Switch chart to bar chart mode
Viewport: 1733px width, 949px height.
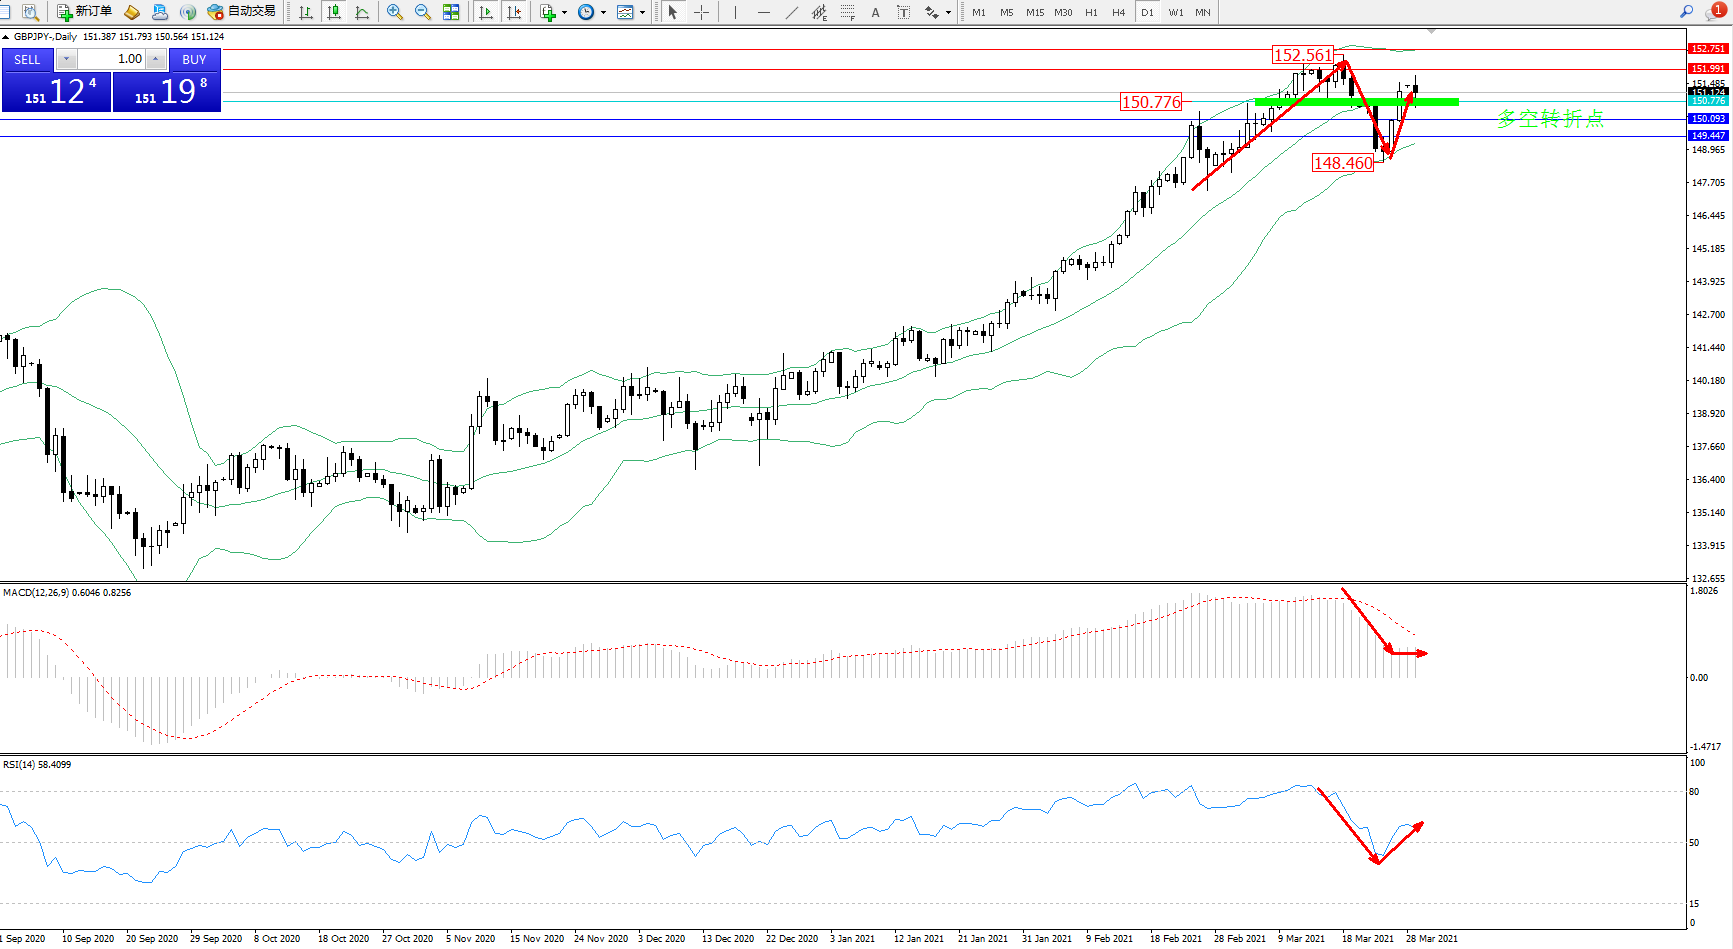[306, 12]
